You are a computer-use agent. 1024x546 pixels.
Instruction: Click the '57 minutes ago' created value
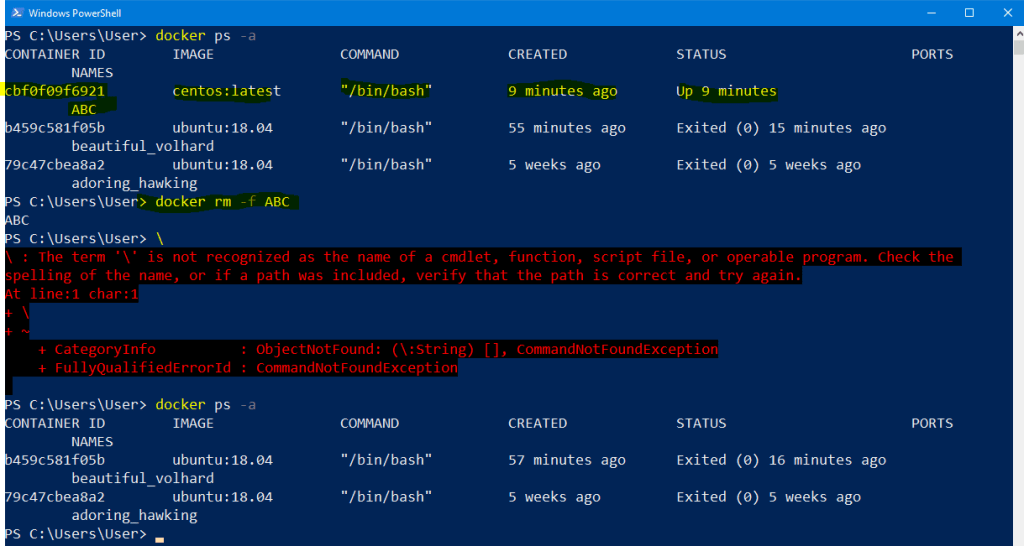[x=566, y=460]
